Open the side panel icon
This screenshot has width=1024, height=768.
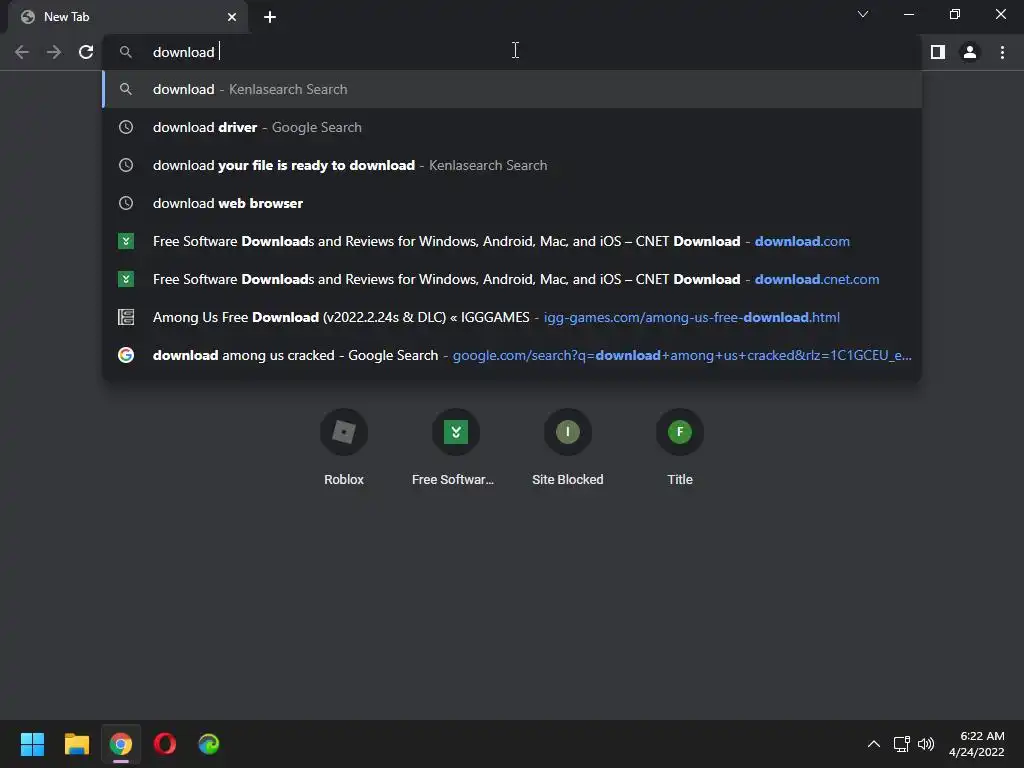pos(938,52)
